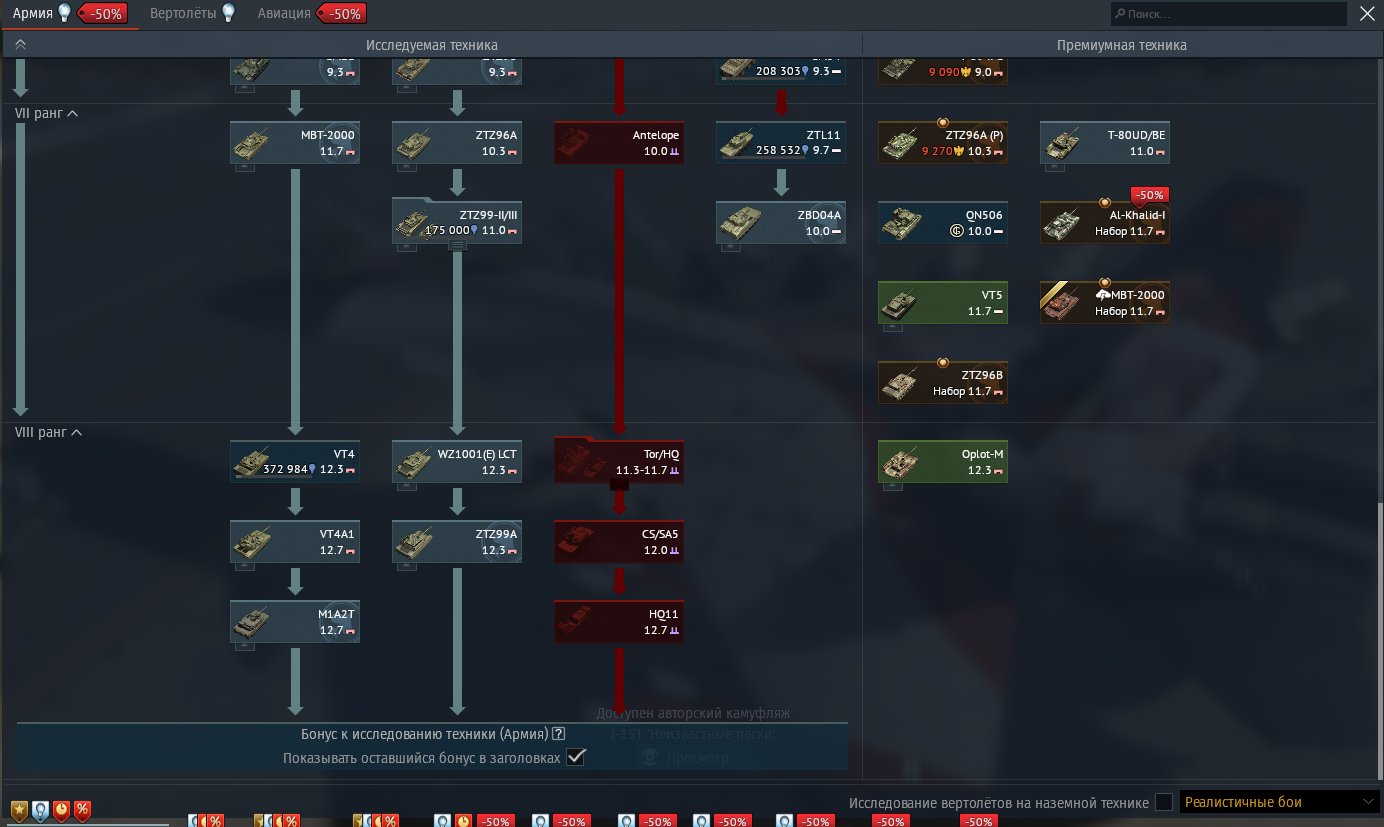Select the ZBD04A vehicle card
1384x827 pixels.
[x=781, y=223]
